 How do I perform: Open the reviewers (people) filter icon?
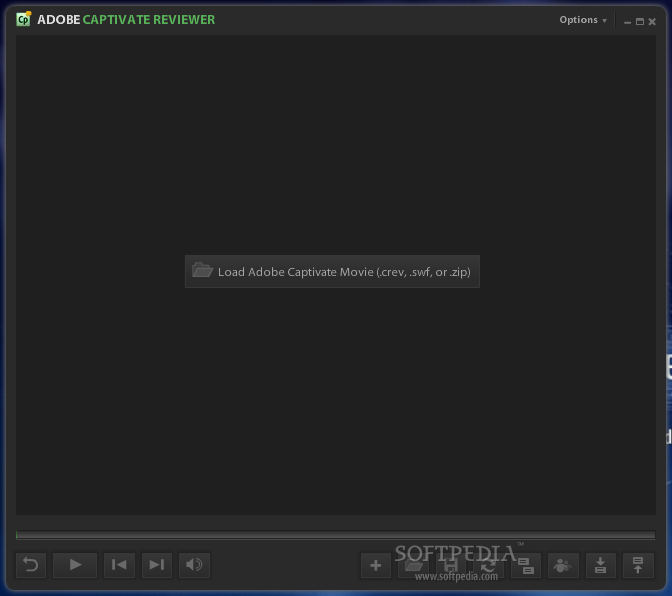[x=563, y=565]
